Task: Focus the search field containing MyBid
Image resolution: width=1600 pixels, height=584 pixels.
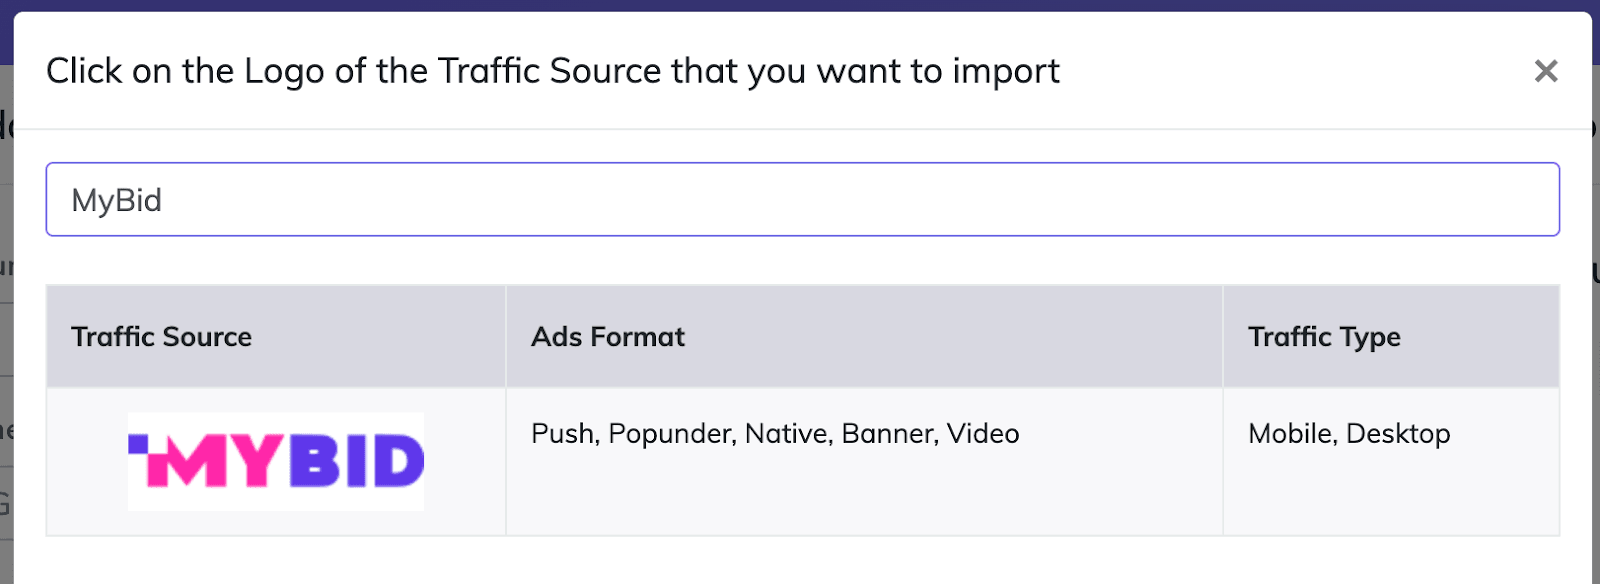Action: (x=802, y=200)
